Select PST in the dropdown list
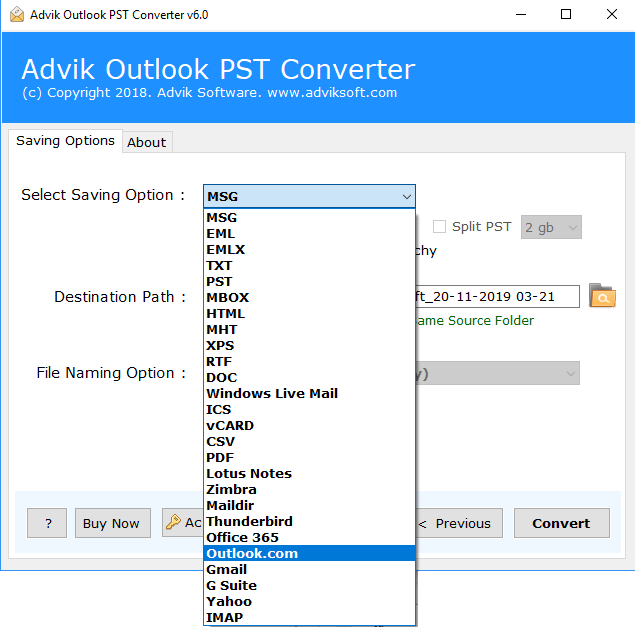Screen dimensions: 635x627 (309, 282)
